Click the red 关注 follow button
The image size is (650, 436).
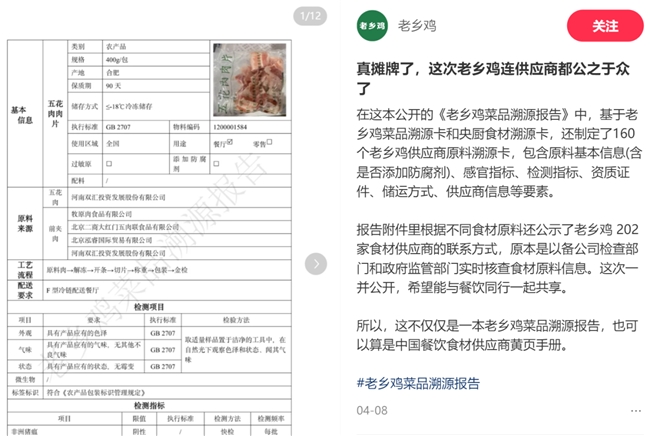605,26
